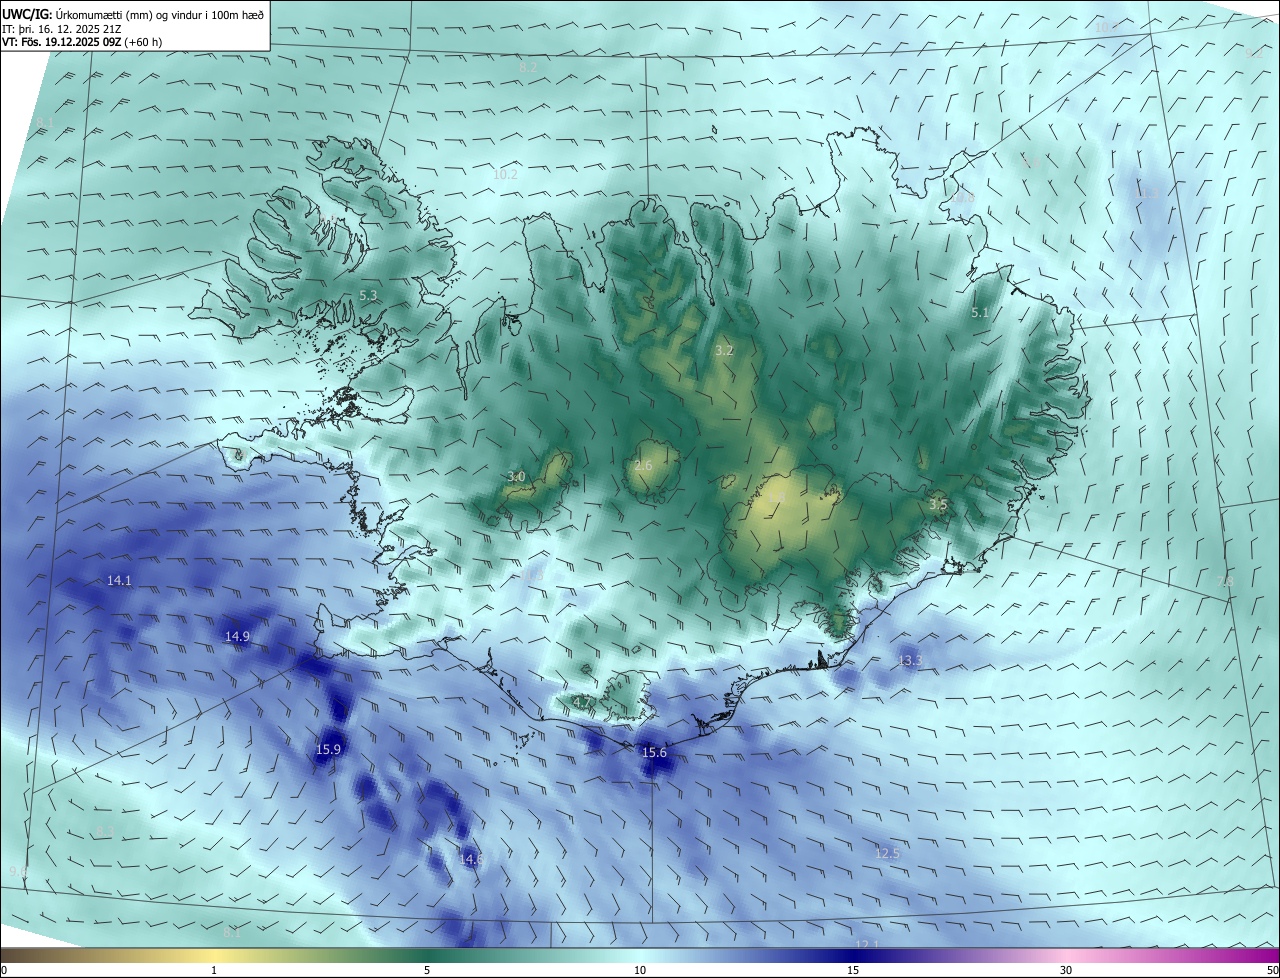1280x978 pixels.
Task: Click the 2.6 value label on the glacier
Action: (643, 466)
